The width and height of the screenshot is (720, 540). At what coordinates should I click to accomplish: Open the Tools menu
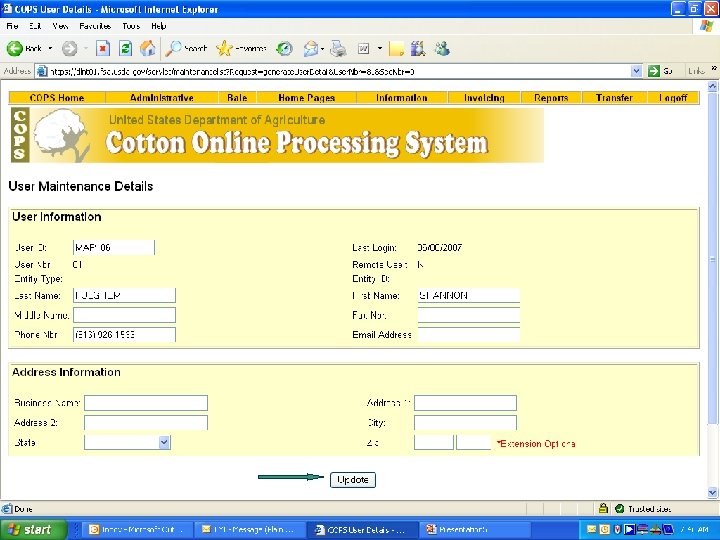click(x=131, y=26)
